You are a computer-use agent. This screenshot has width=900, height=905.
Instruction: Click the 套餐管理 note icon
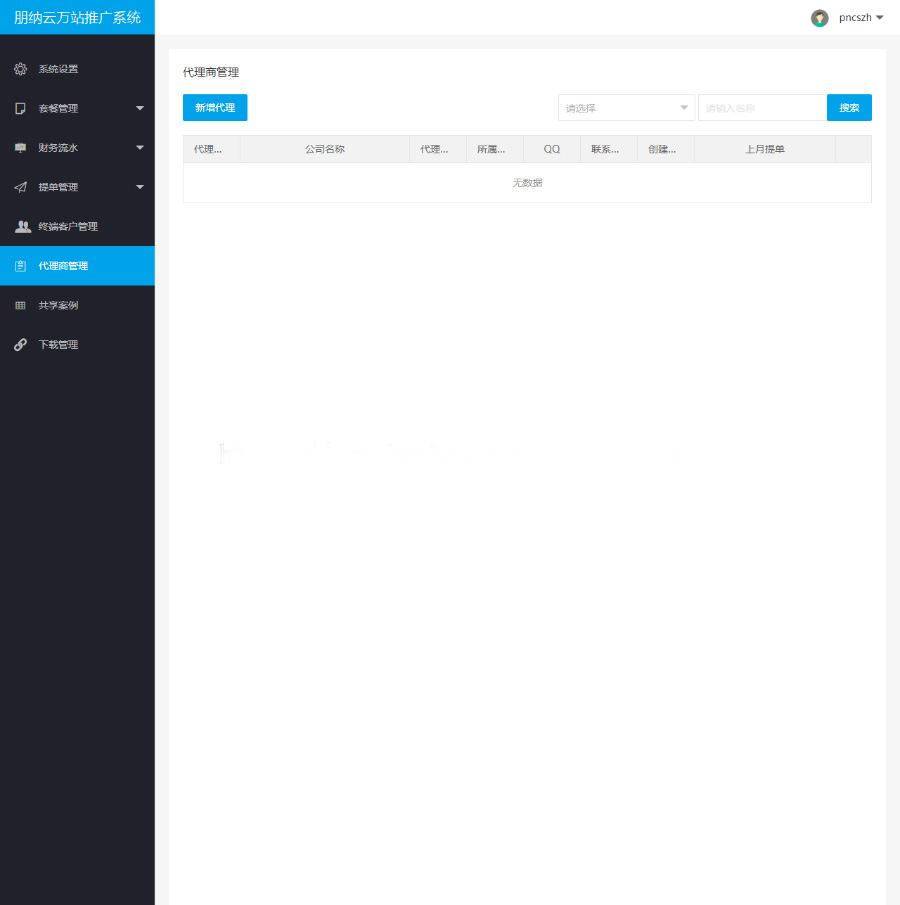coord(20,108)
